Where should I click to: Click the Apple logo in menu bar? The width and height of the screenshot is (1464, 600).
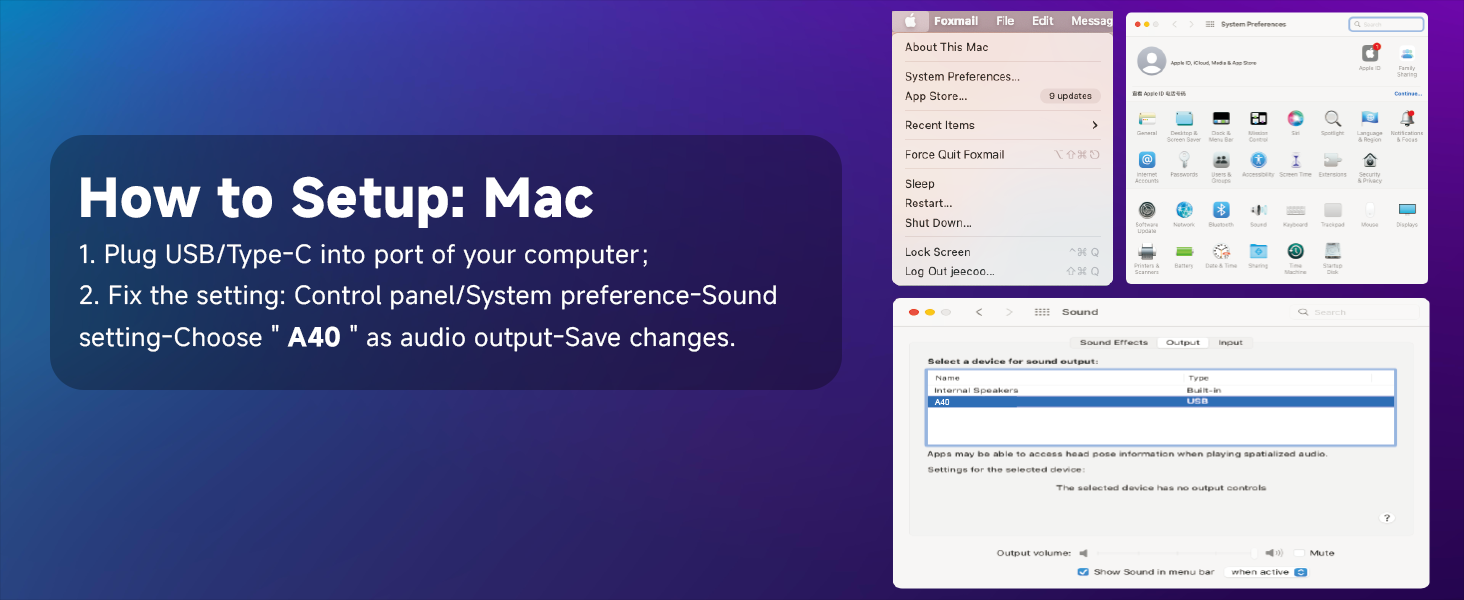pos(910,21)
